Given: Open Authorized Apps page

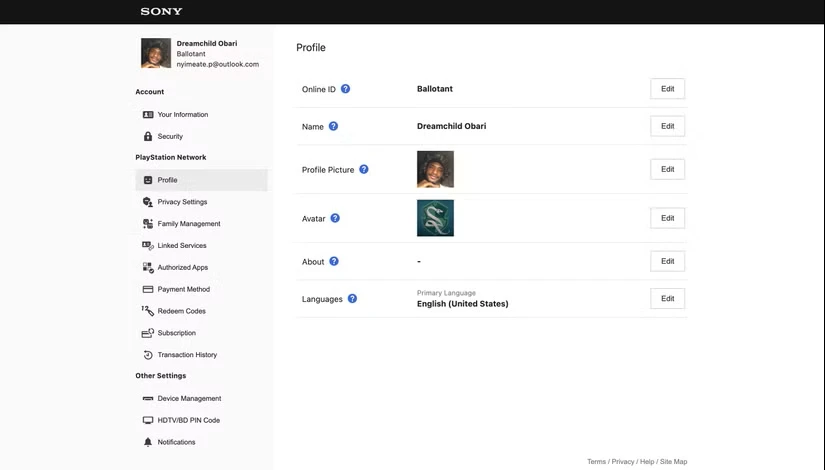Looking at the screenshot, I should point(183,267).
